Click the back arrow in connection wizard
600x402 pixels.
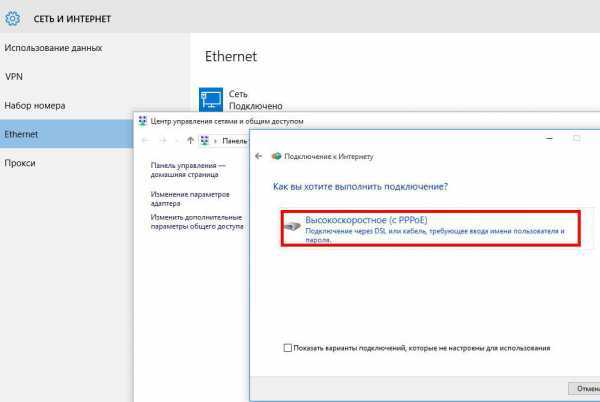pos(259,156)
